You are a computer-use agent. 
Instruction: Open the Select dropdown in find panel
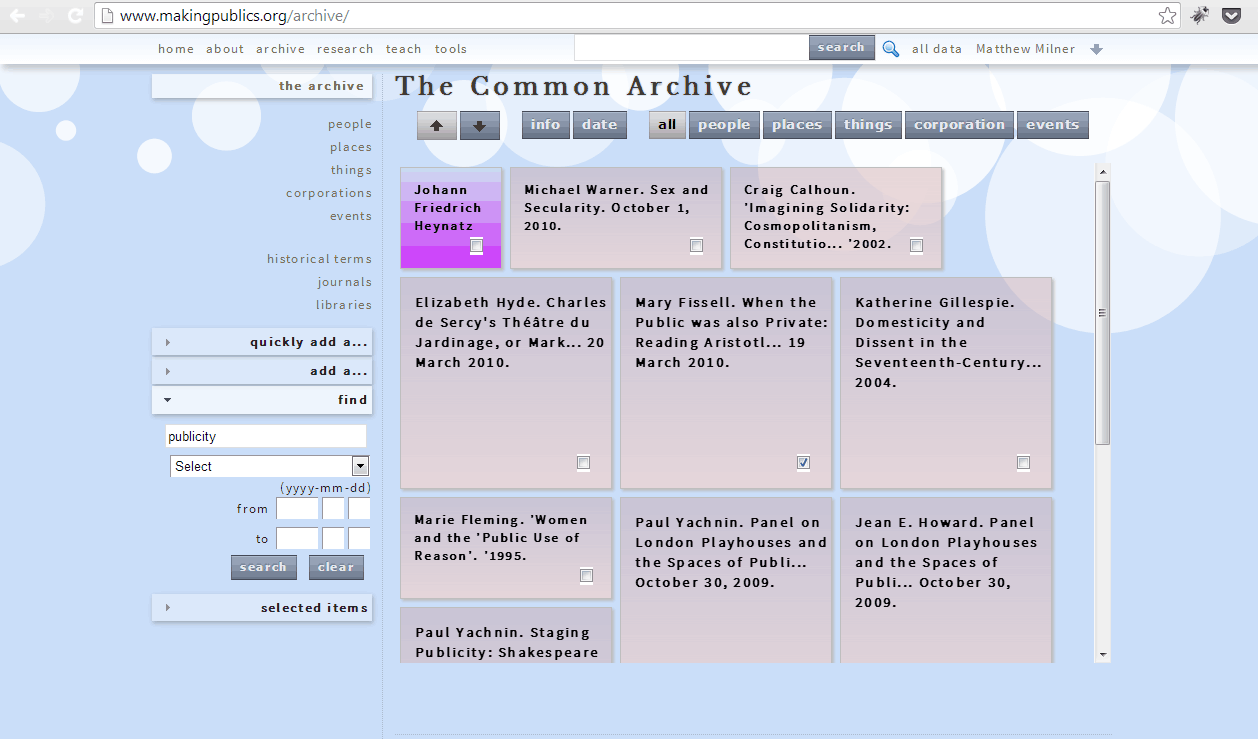[270, 466]
